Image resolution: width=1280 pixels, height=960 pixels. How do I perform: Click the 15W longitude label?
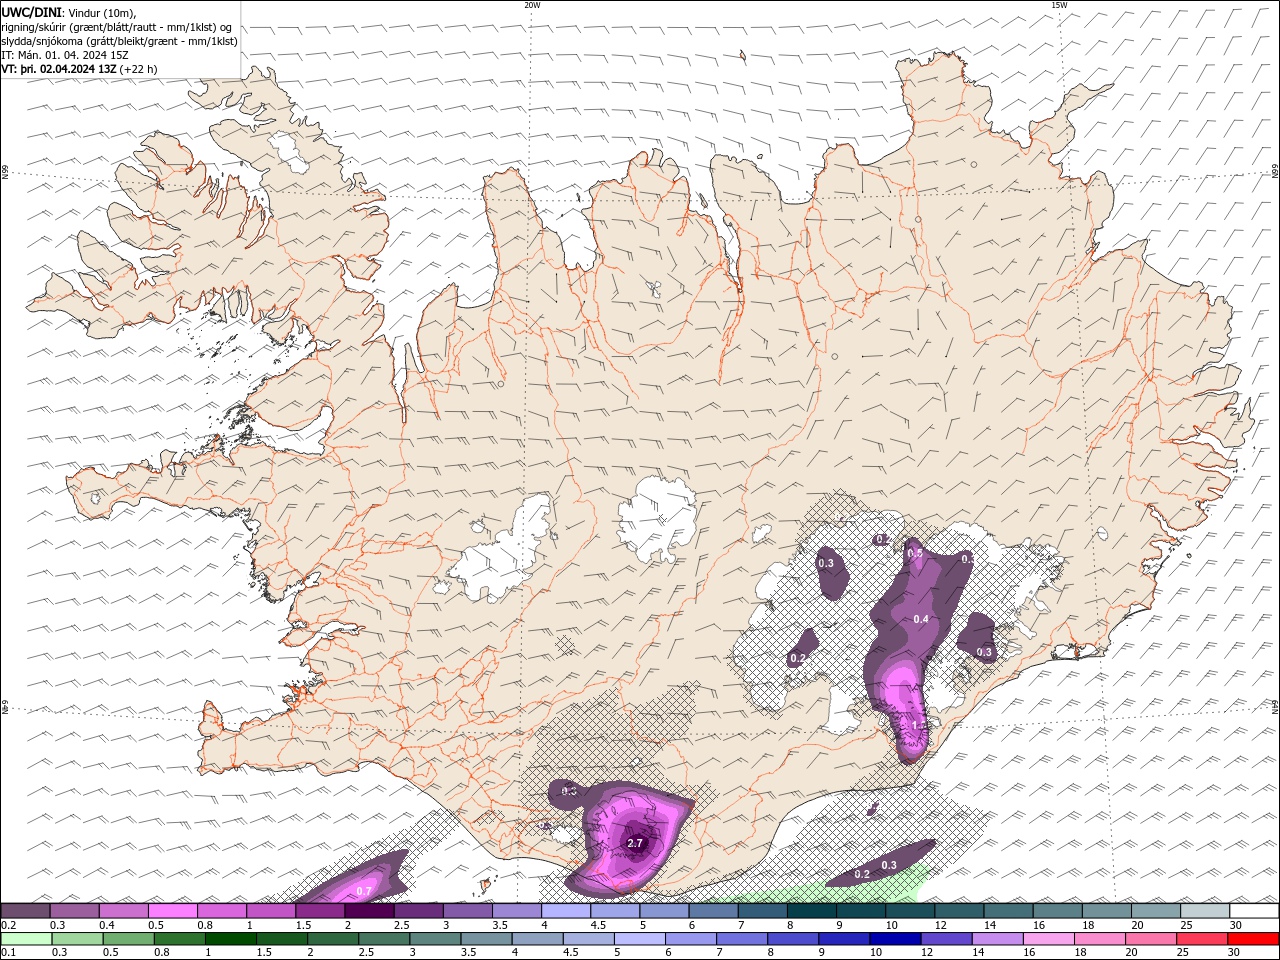1059,5
